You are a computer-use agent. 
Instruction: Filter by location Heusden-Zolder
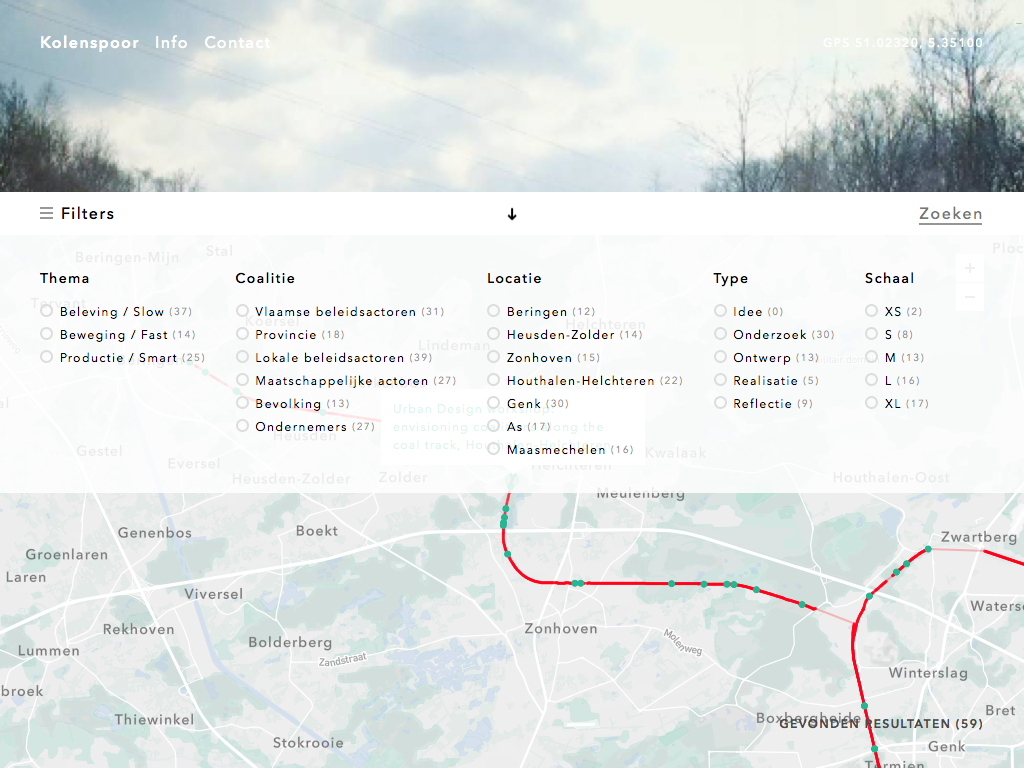pos(565,334)
